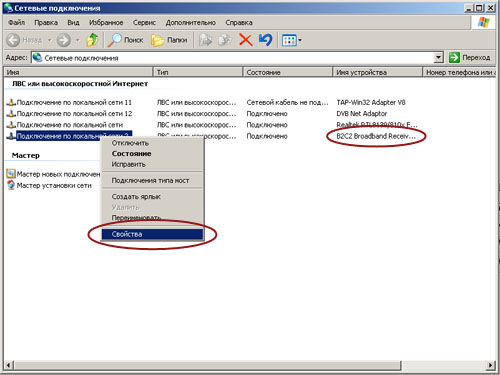Click the Move To folder icon

coord(205,40)
